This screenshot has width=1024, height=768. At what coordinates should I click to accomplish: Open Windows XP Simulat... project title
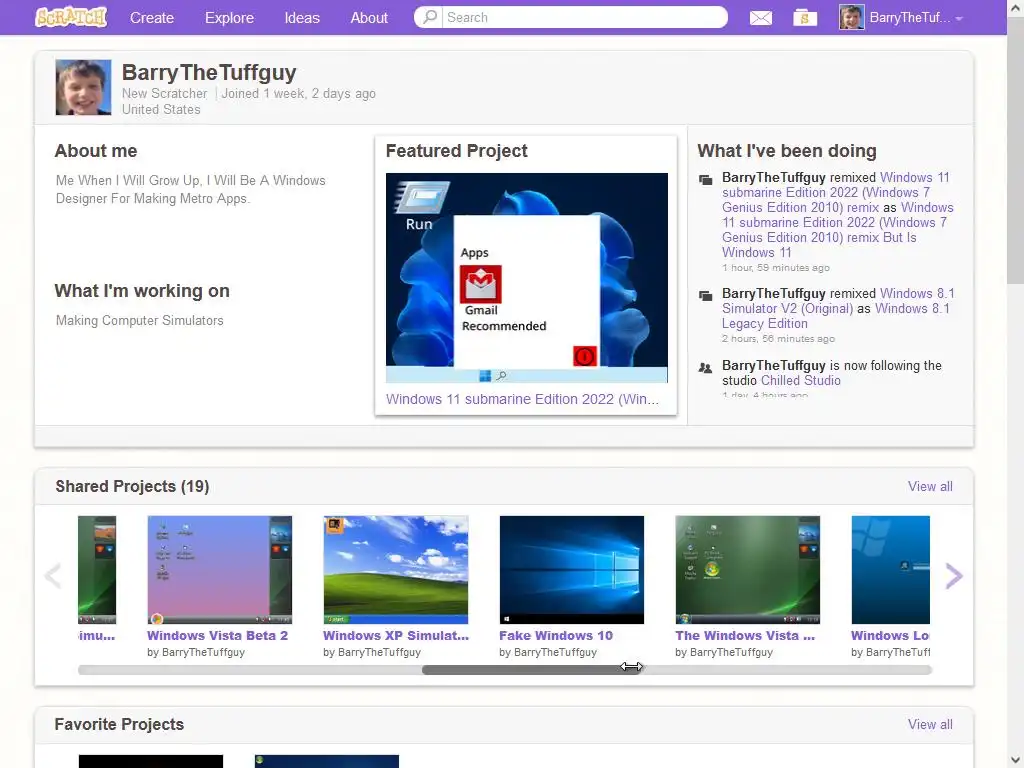(x=396, y=635)
